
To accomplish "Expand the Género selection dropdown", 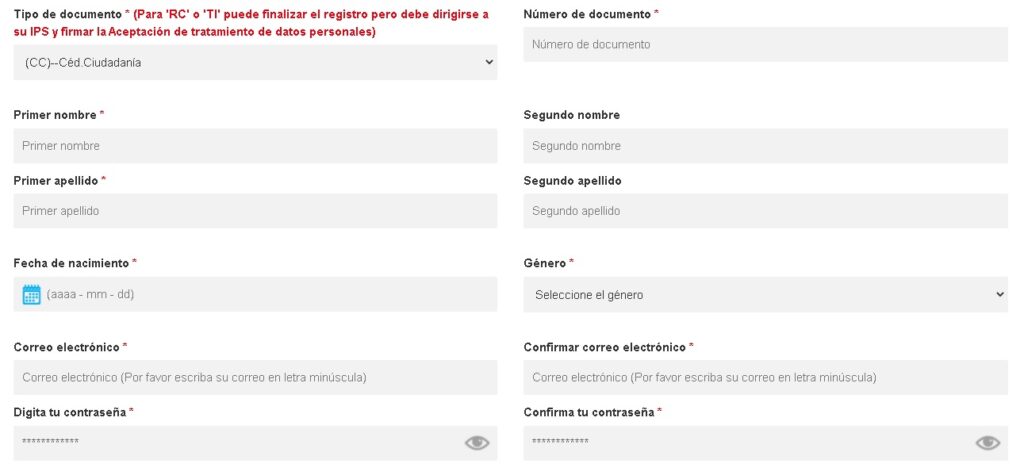I will (765, 295).
